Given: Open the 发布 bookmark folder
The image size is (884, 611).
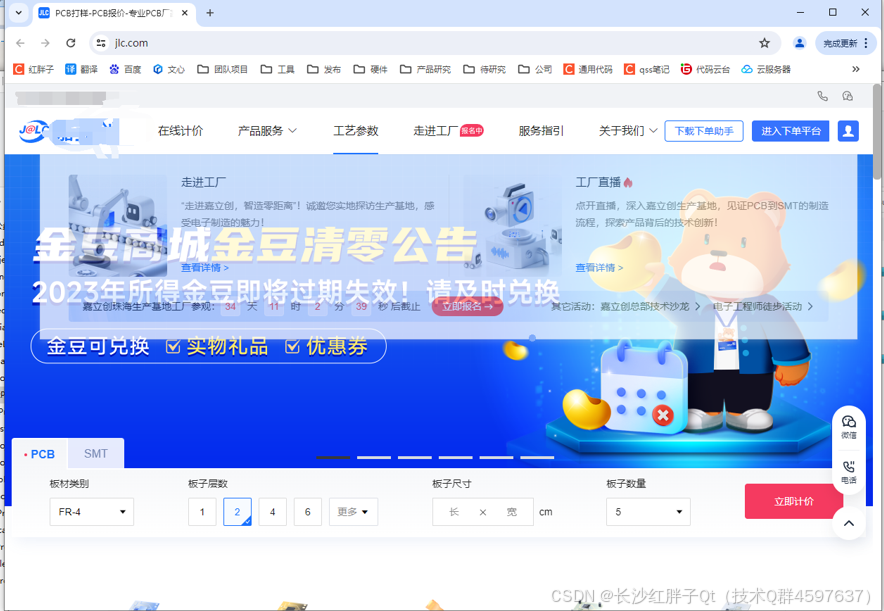Looking at the screenshot, I should click(324, 69).
